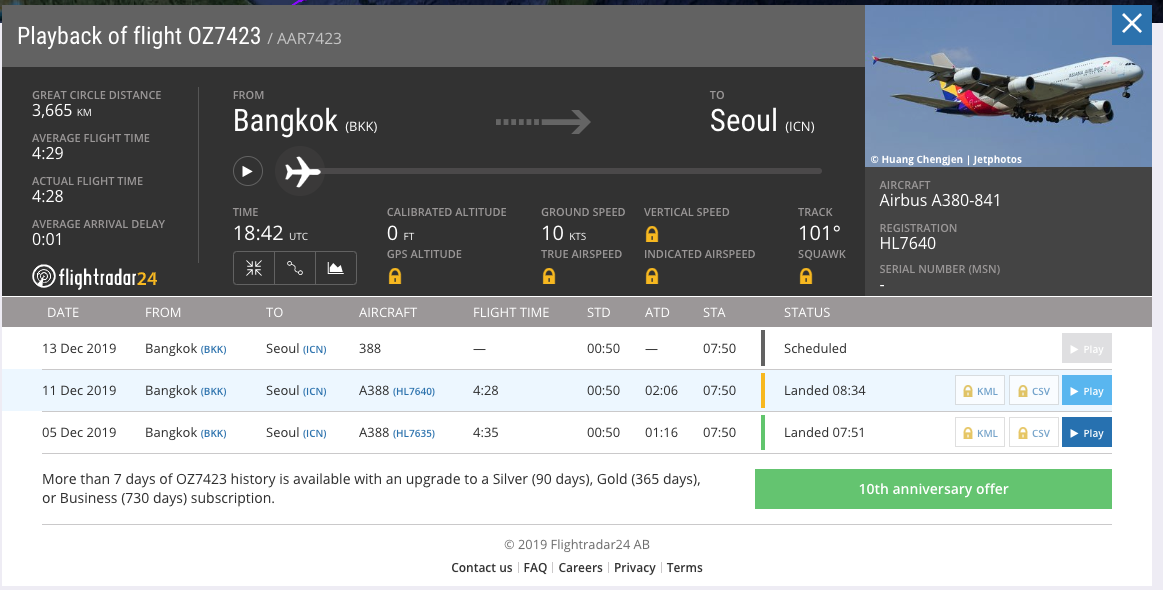
Task: Click BKK link in the 11 Dec row
Action: tap(214, 391)
